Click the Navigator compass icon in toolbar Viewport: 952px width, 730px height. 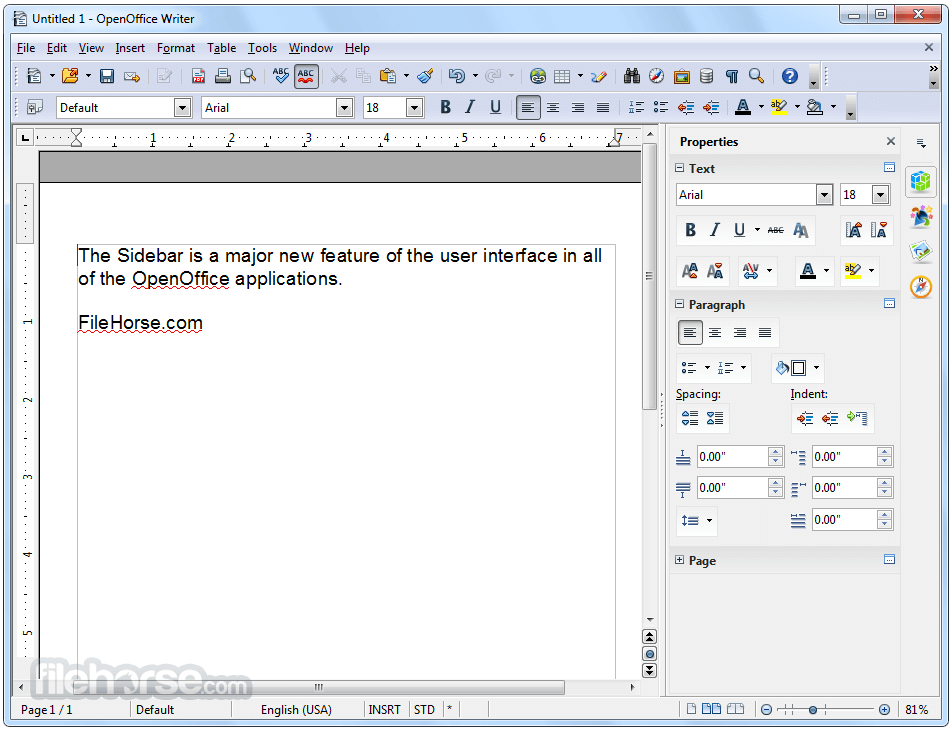tap(656, 76)
